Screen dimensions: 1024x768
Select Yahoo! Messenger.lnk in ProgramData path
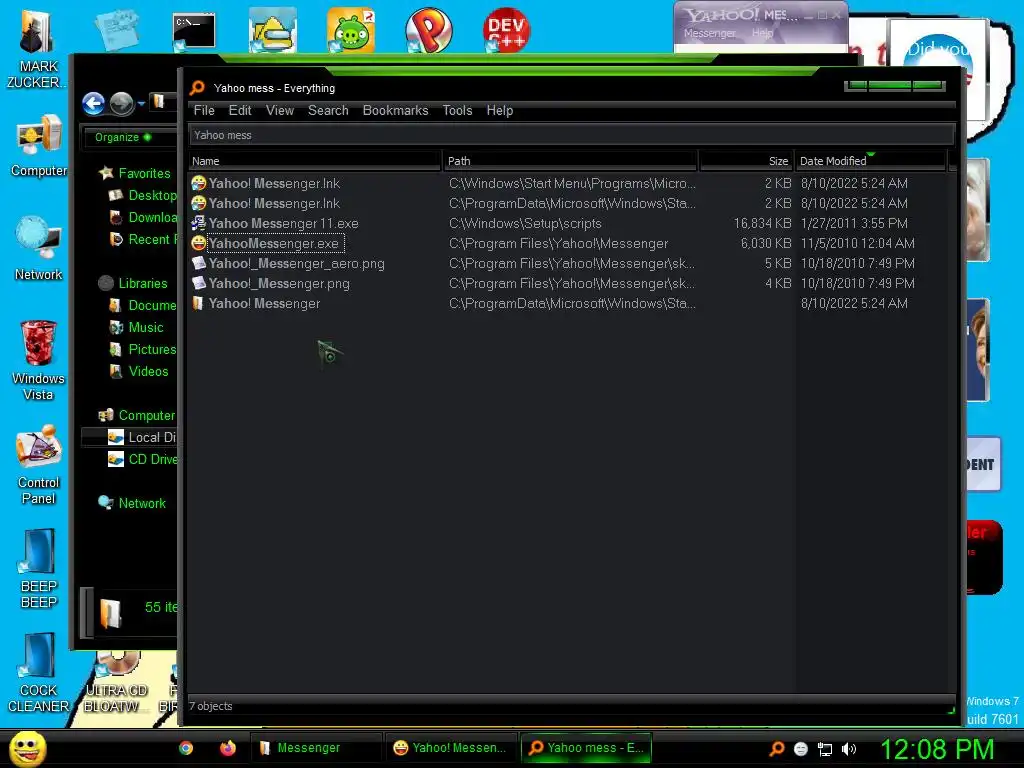point(274,204)
